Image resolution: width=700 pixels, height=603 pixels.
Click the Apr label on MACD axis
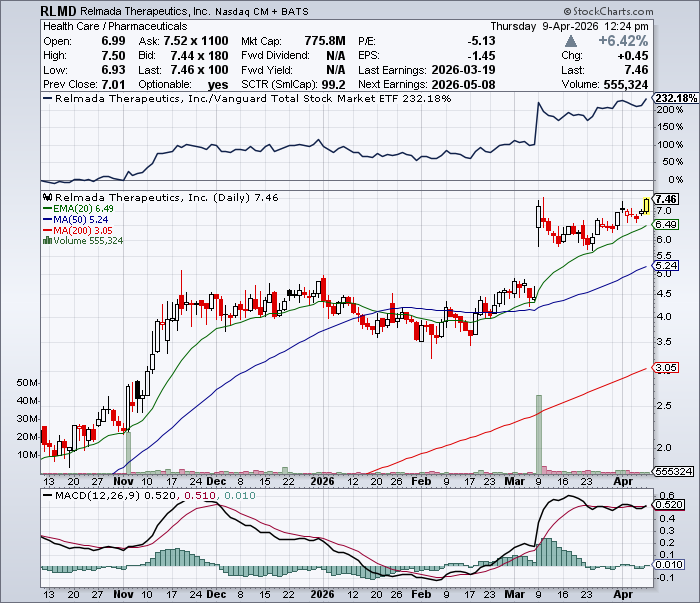pos(623,595)
